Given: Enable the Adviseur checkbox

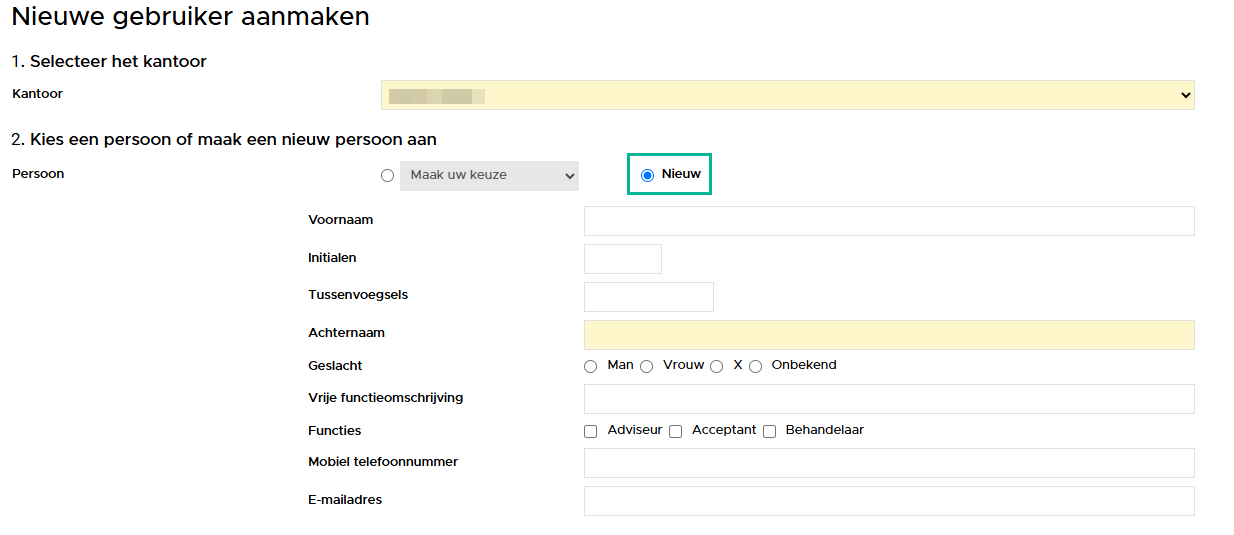Looking at the screenshot, I should coord(591,432).
